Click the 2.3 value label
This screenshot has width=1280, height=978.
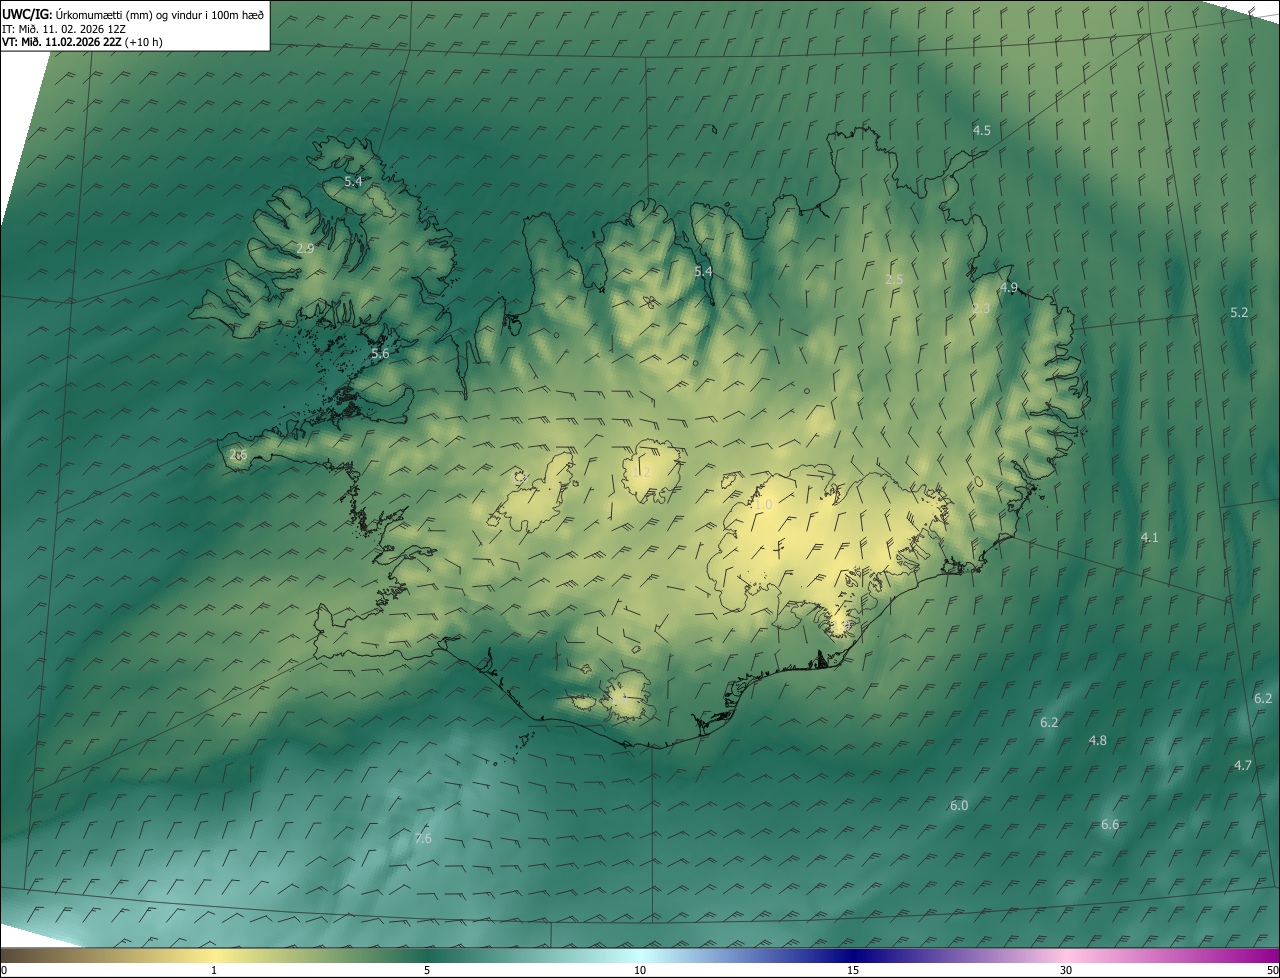point(981,309)
